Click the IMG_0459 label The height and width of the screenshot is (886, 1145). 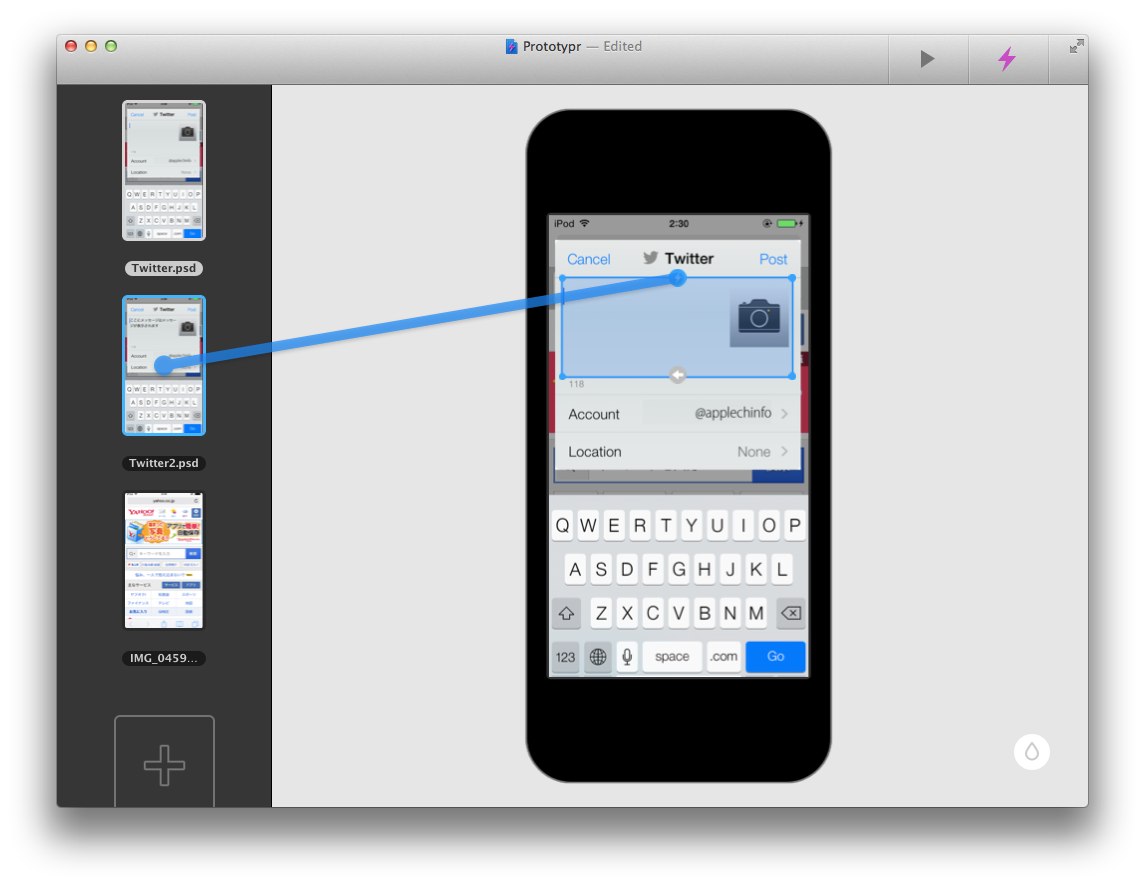coord(164,658)
